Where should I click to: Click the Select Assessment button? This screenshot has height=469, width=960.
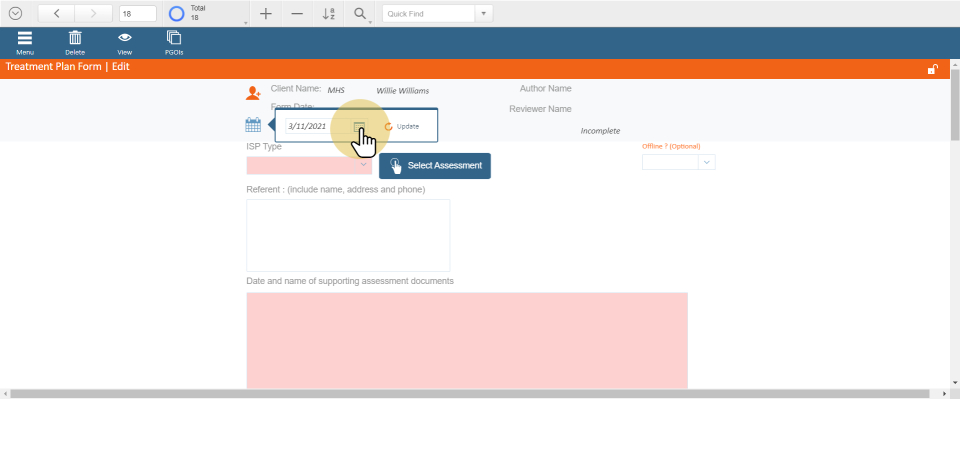[435, 166]
